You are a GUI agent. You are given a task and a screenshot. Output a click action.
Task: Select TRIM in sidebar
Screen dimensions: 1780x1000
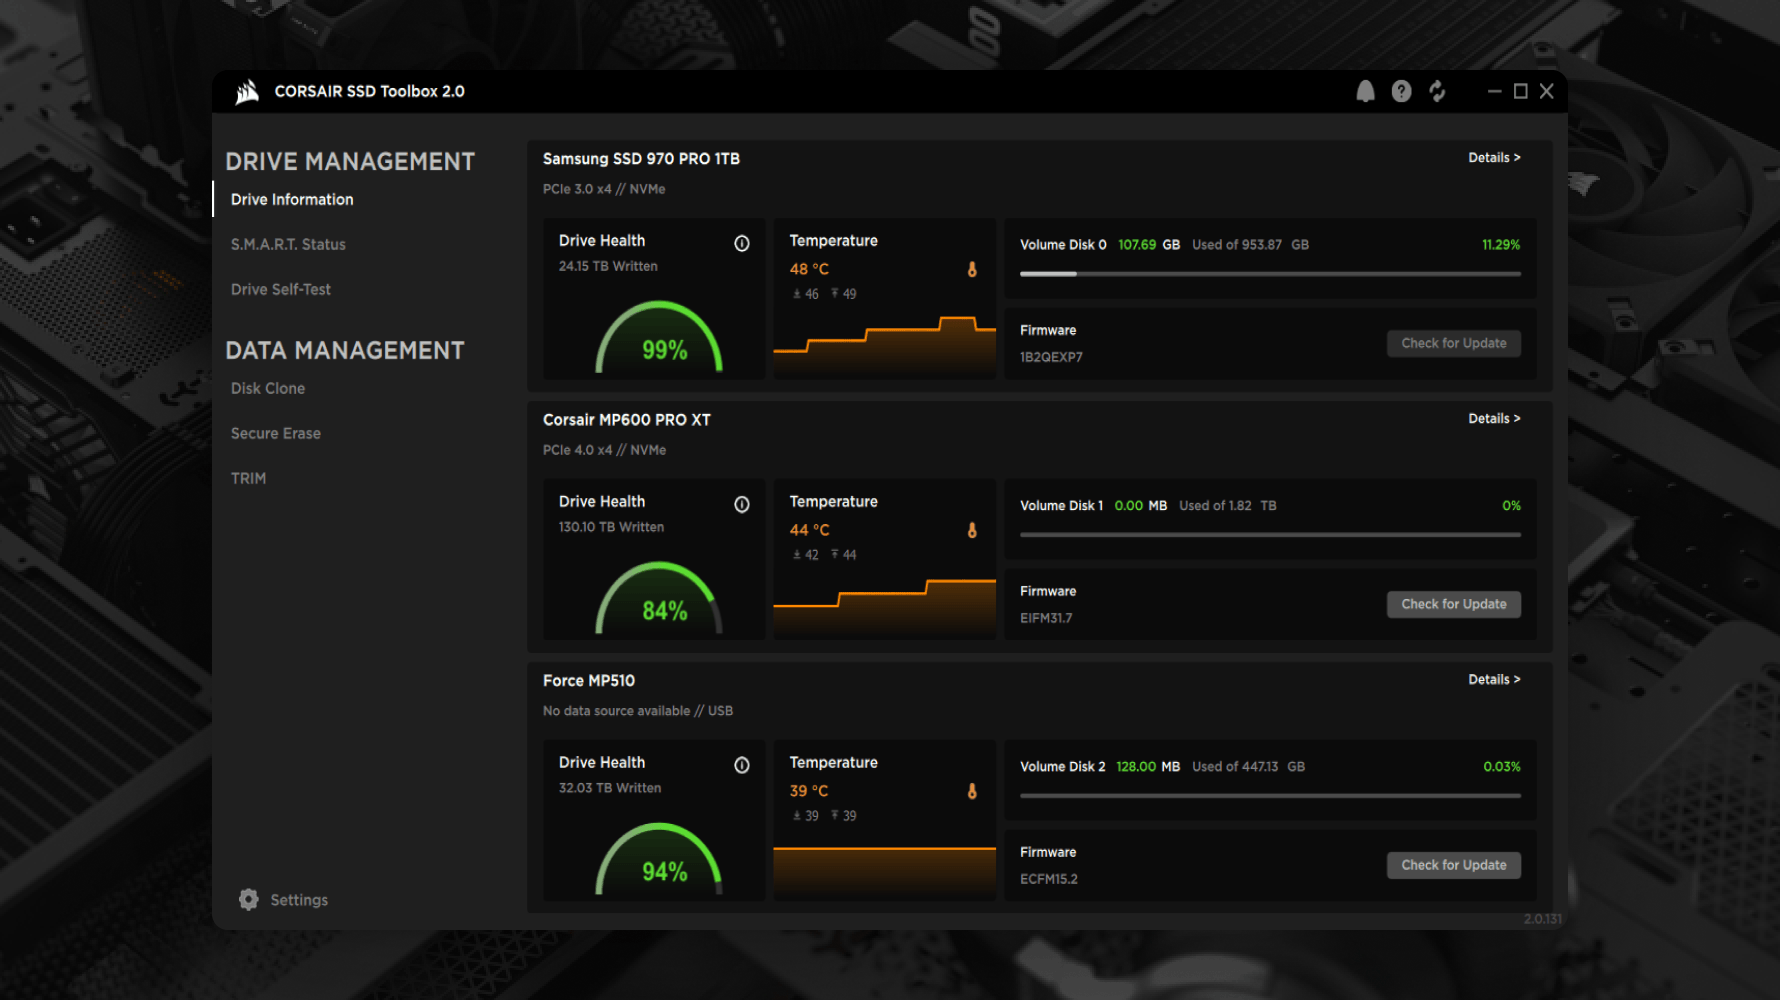(249, 478)
